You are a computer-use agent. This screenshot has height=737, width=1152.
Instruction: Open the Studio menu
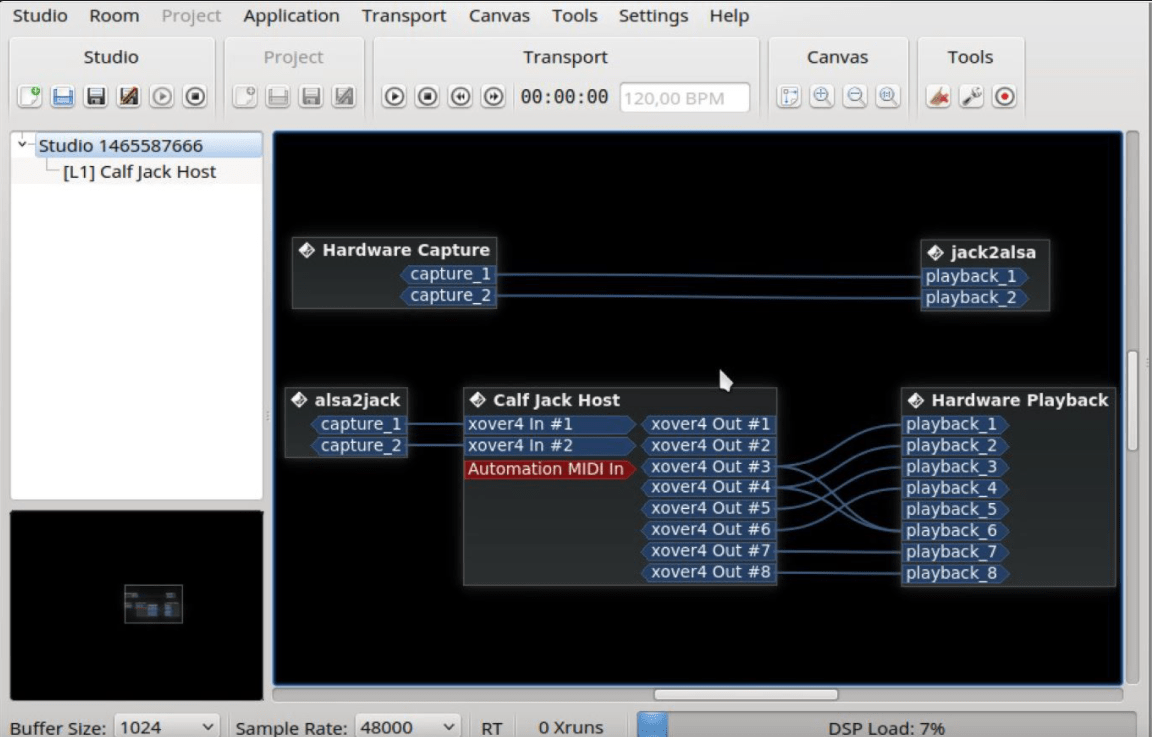point(40,15)
